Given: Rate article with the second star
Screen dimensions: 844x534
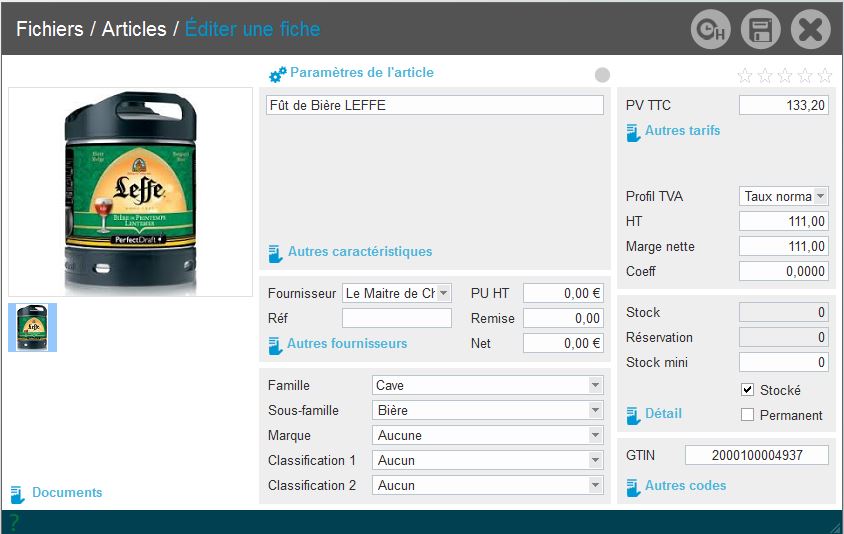Looking at the screenshot, I should click(765, 75).
